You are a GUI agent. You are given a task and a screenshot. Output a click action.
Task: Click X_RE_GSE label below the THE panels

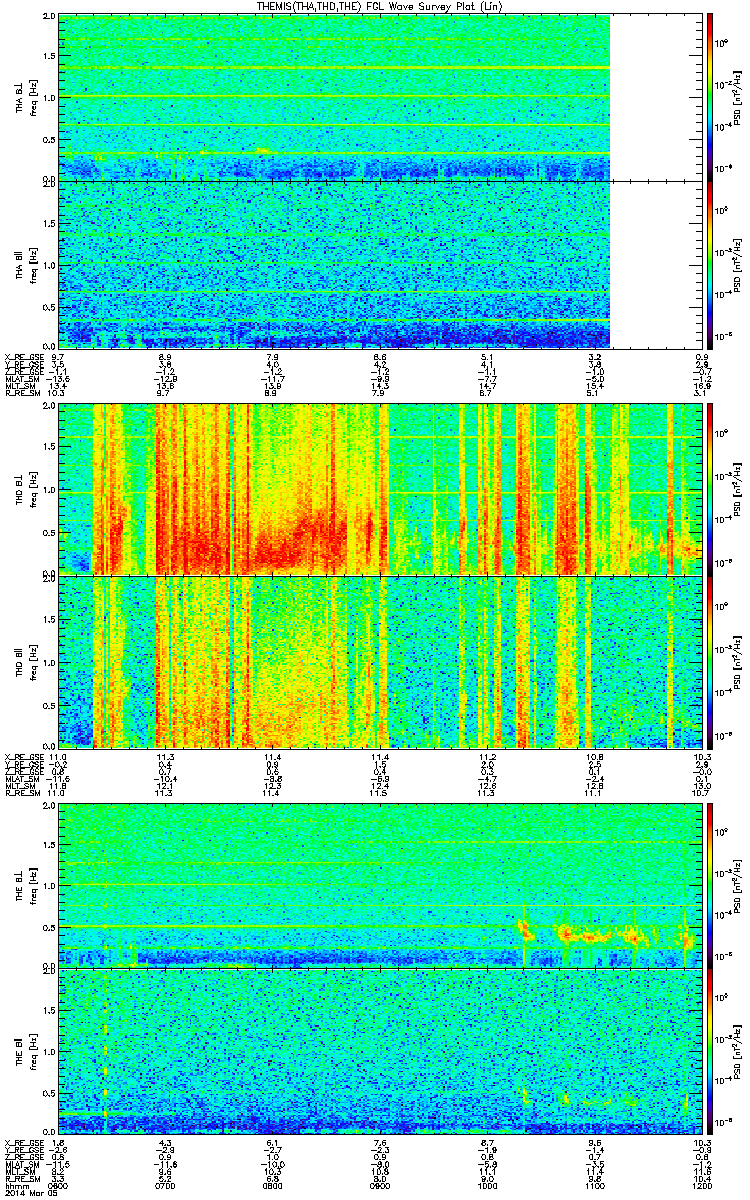pos(23,1142)
